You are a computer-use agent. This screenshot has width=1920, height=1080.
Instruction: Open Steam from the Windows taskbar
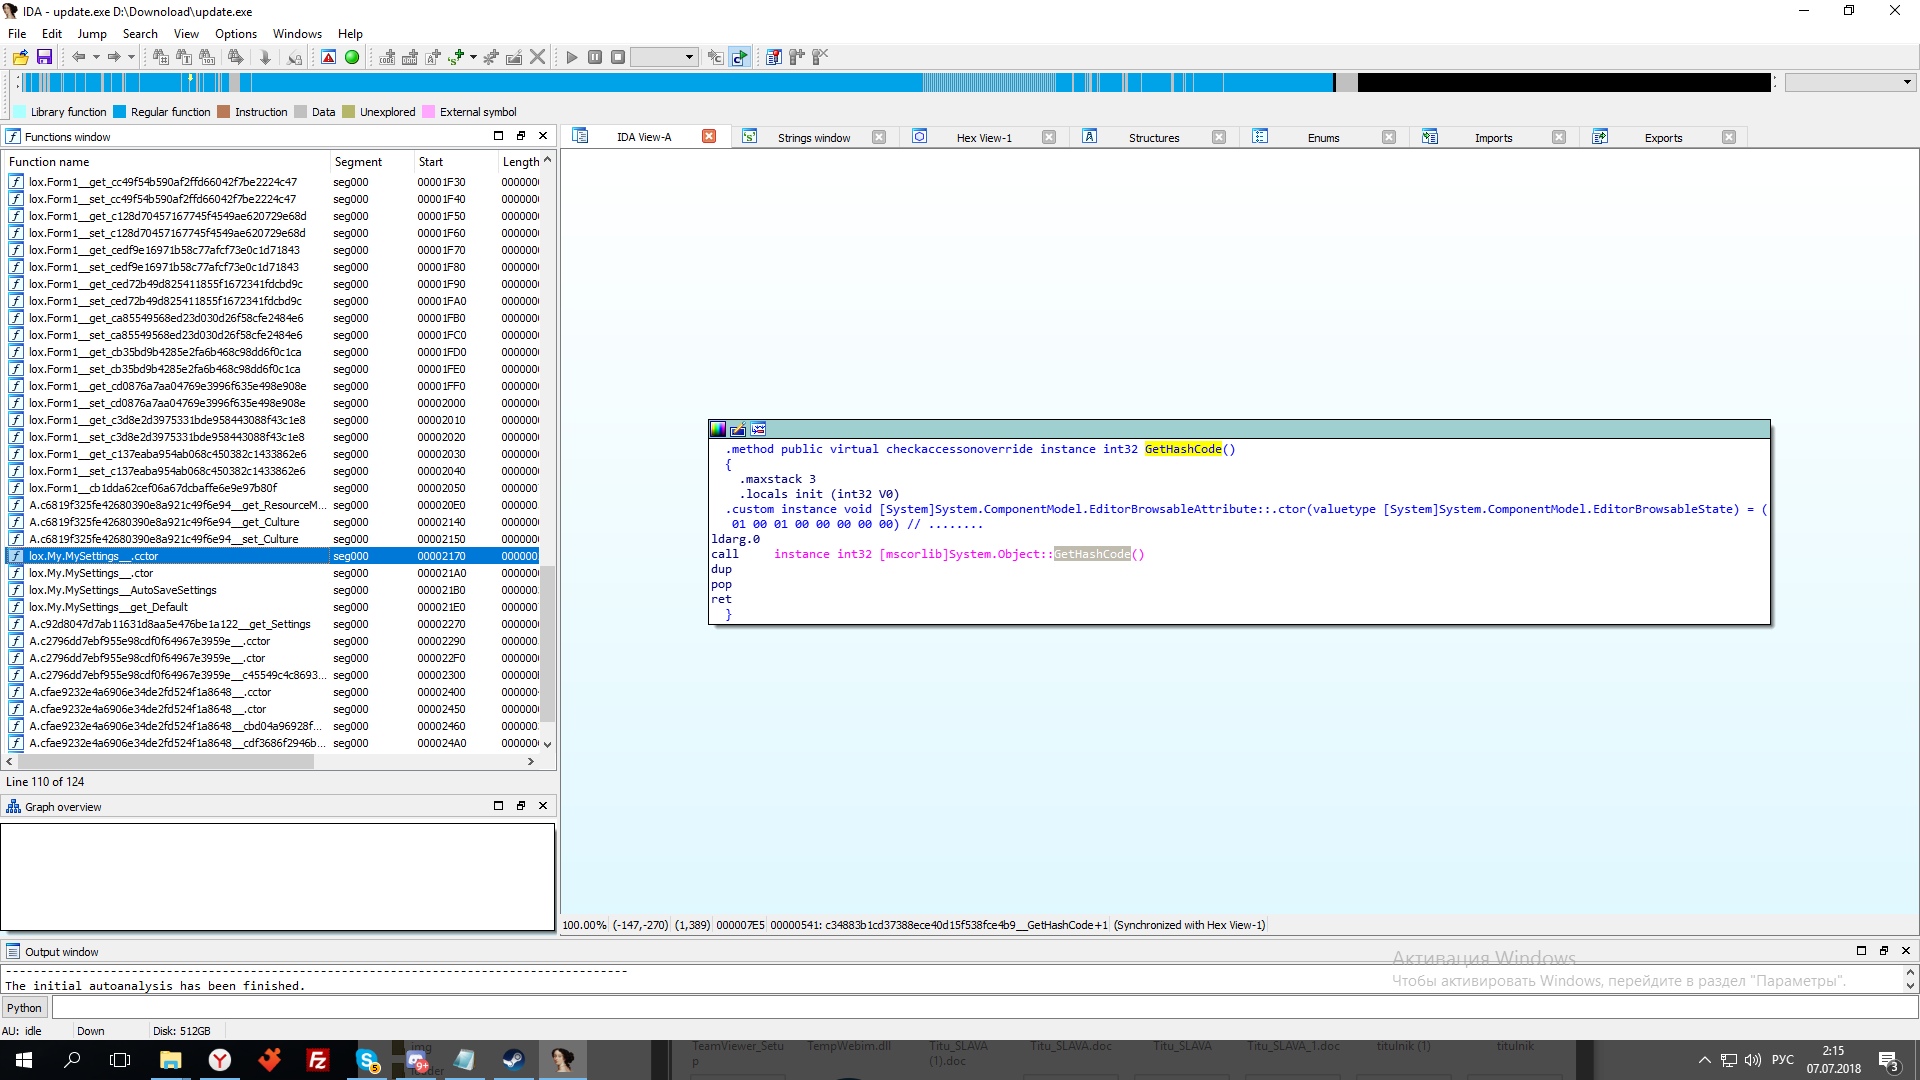pyautogui.click(x=514, y=1060)
